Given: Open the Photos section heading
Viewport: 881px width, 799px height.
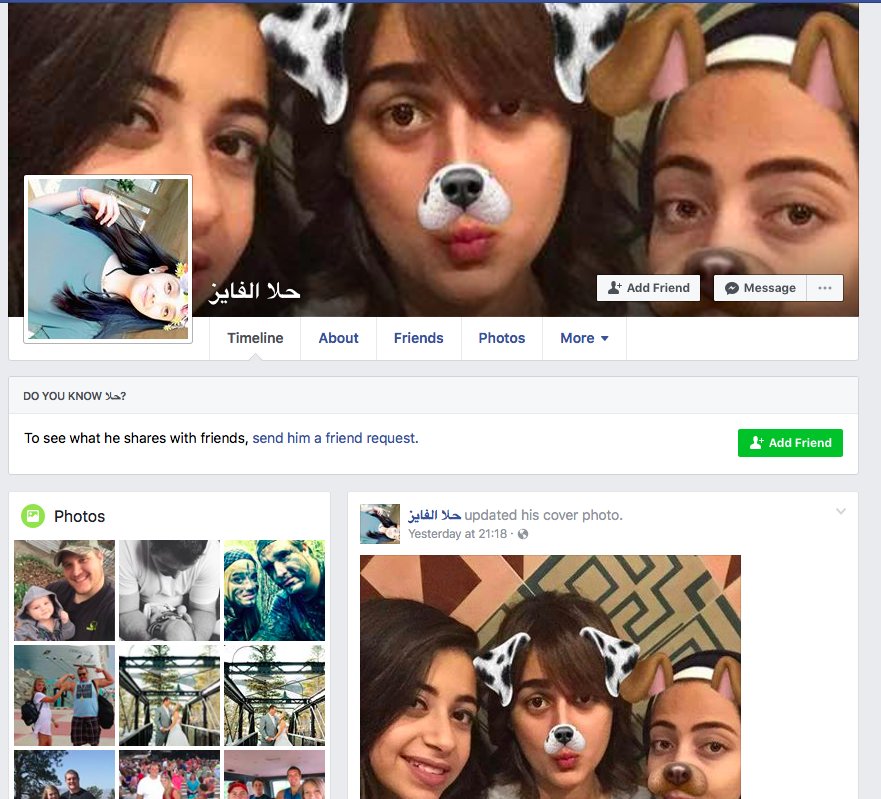Looking at the screenshot, I should tap(79, 516).
